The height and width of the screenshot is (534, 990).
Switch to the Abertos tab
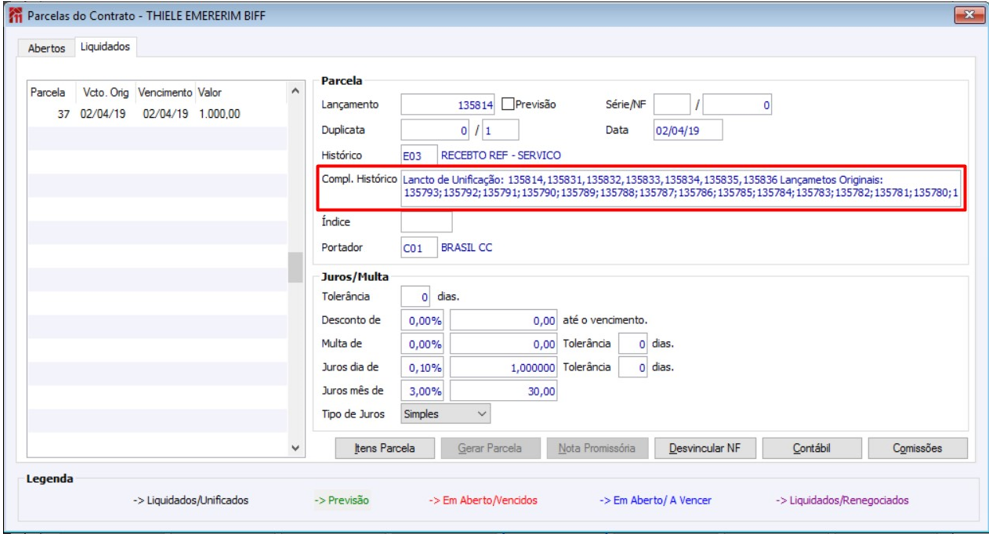pos(47,48)
